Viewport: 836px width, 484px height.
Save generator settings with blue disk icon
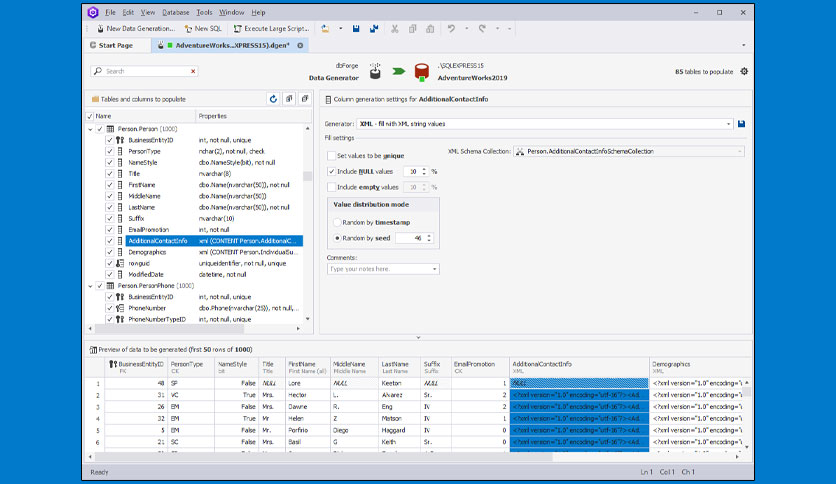click(741, 124)
